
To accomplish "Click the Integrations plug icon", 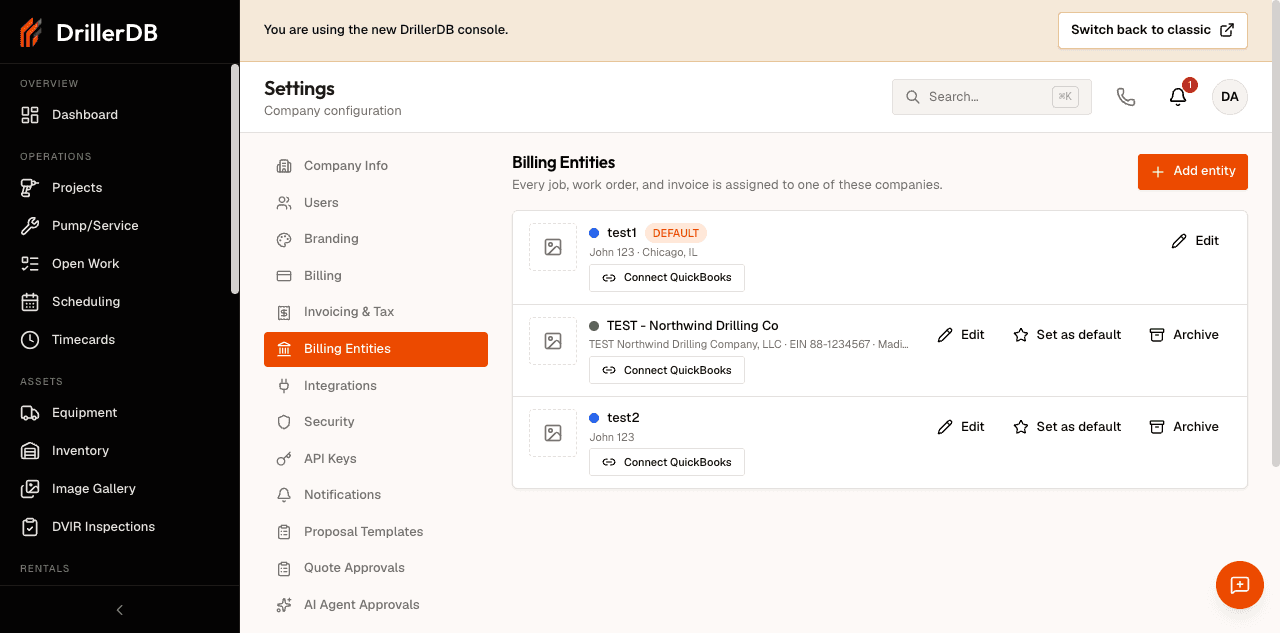I will coord(284,386).
